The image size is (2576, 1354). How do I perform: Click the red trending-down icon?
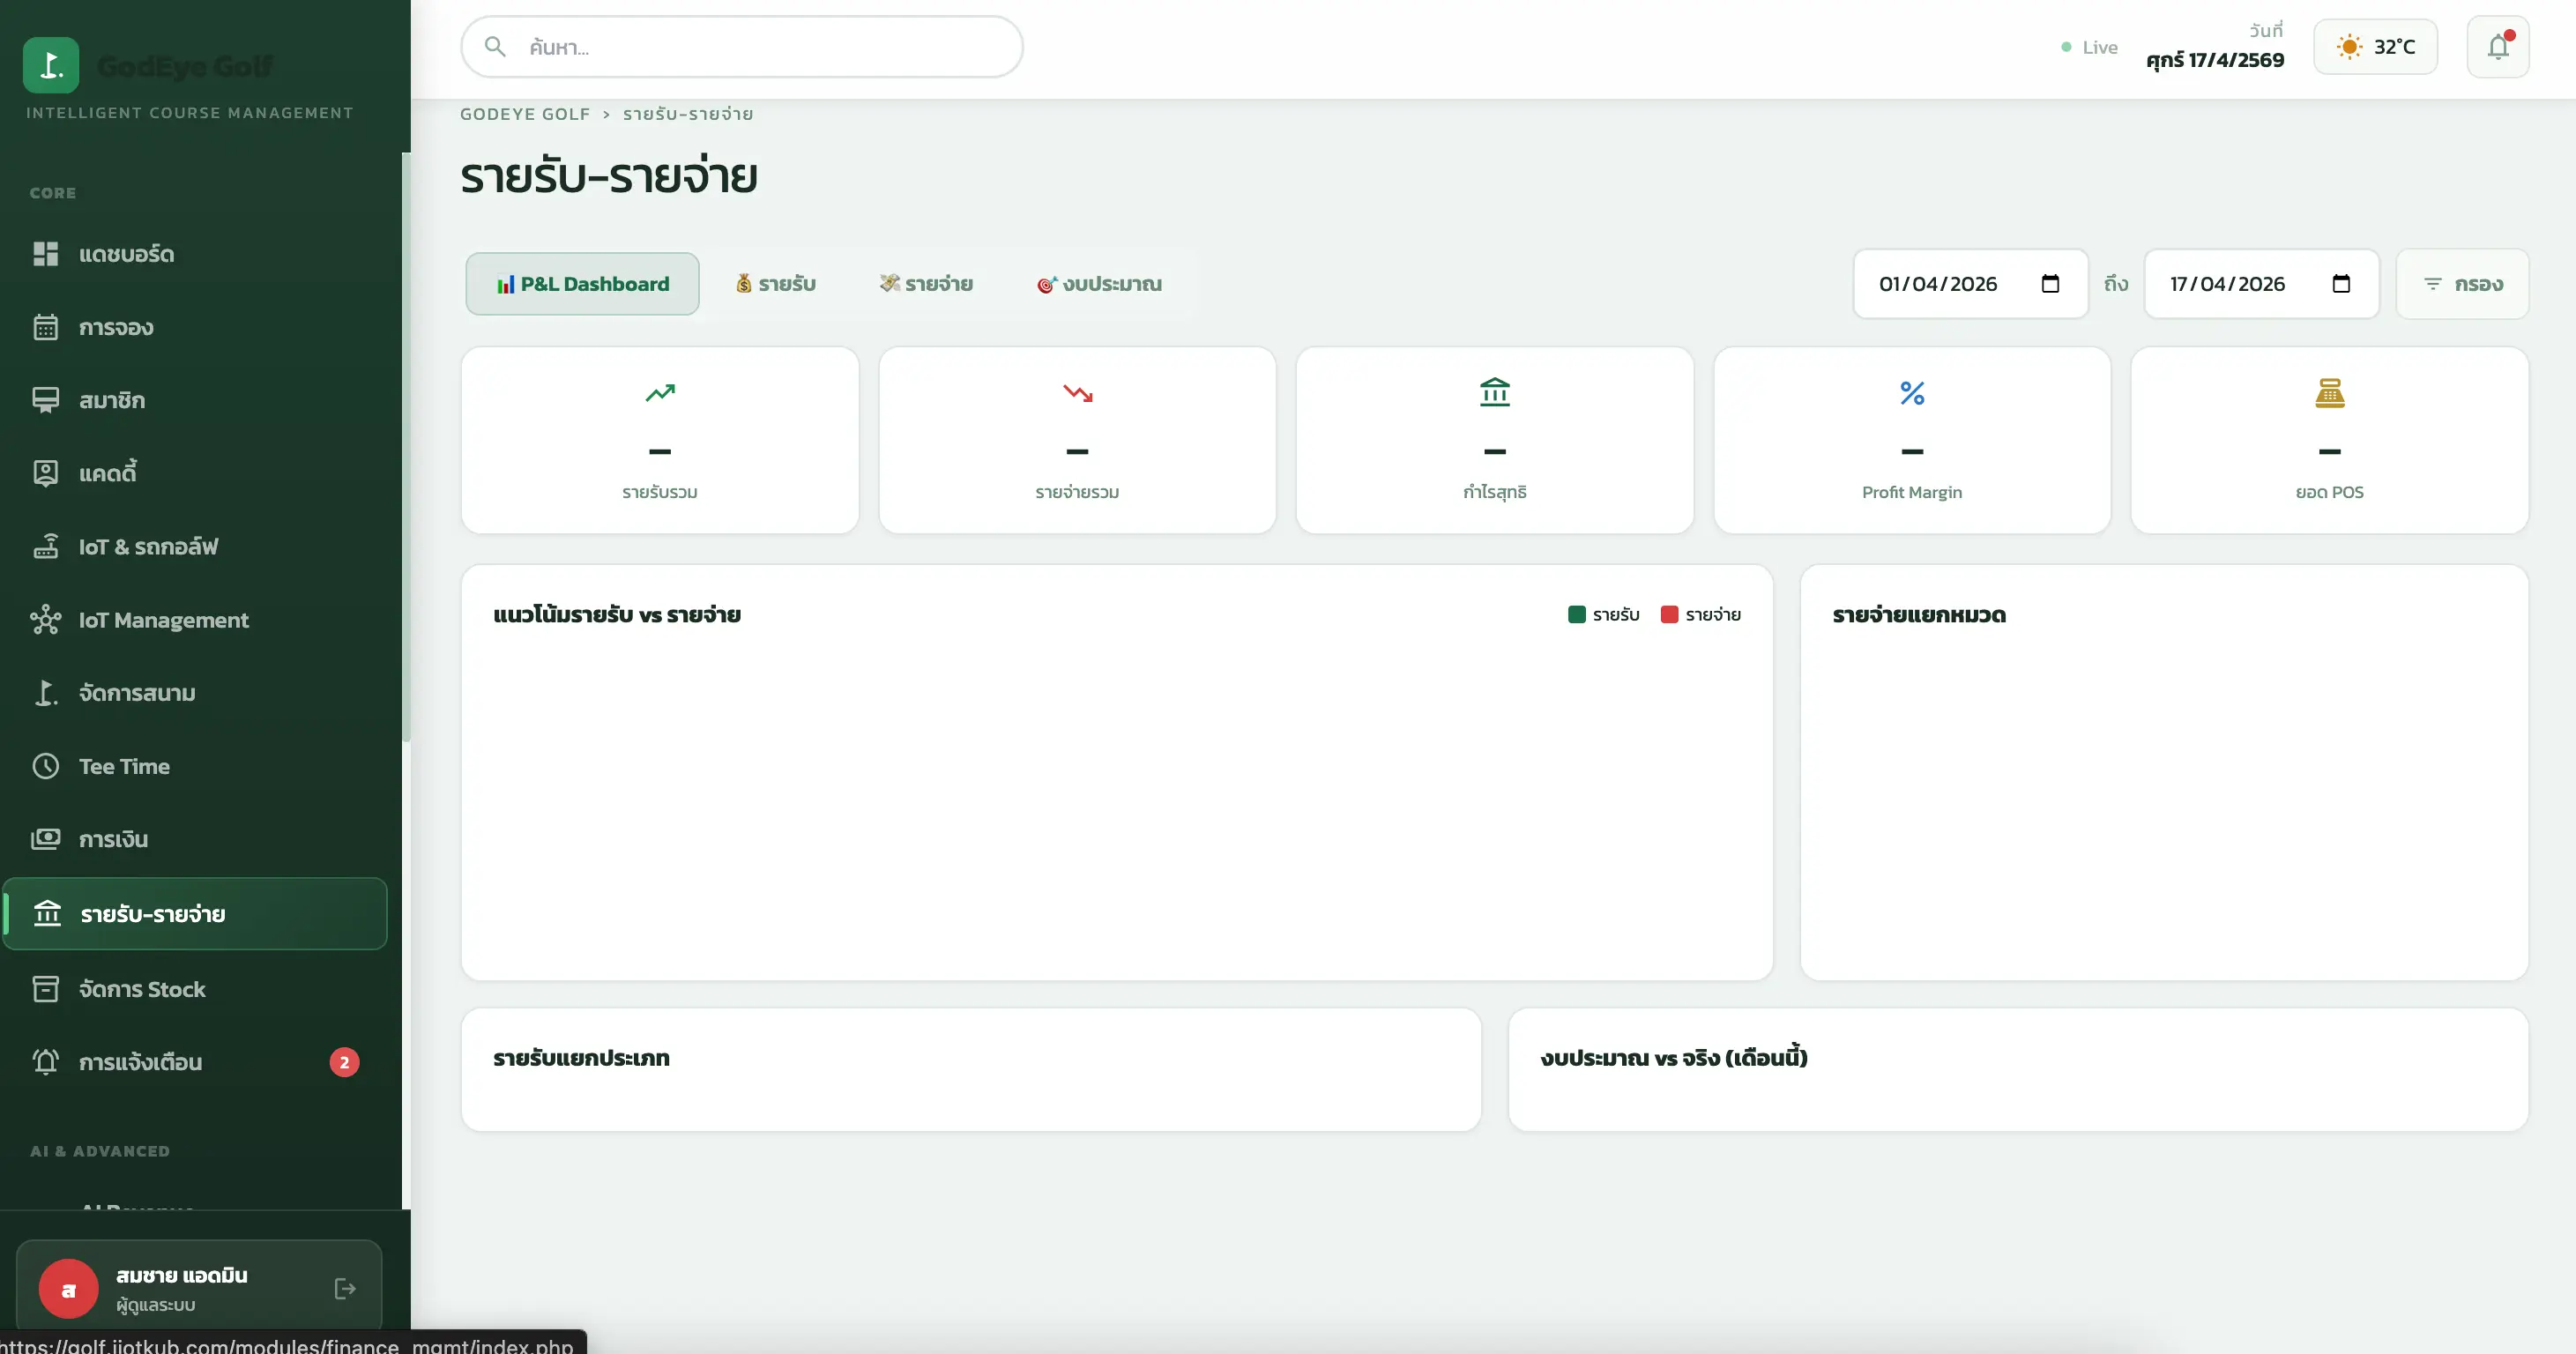point(1077,392)
